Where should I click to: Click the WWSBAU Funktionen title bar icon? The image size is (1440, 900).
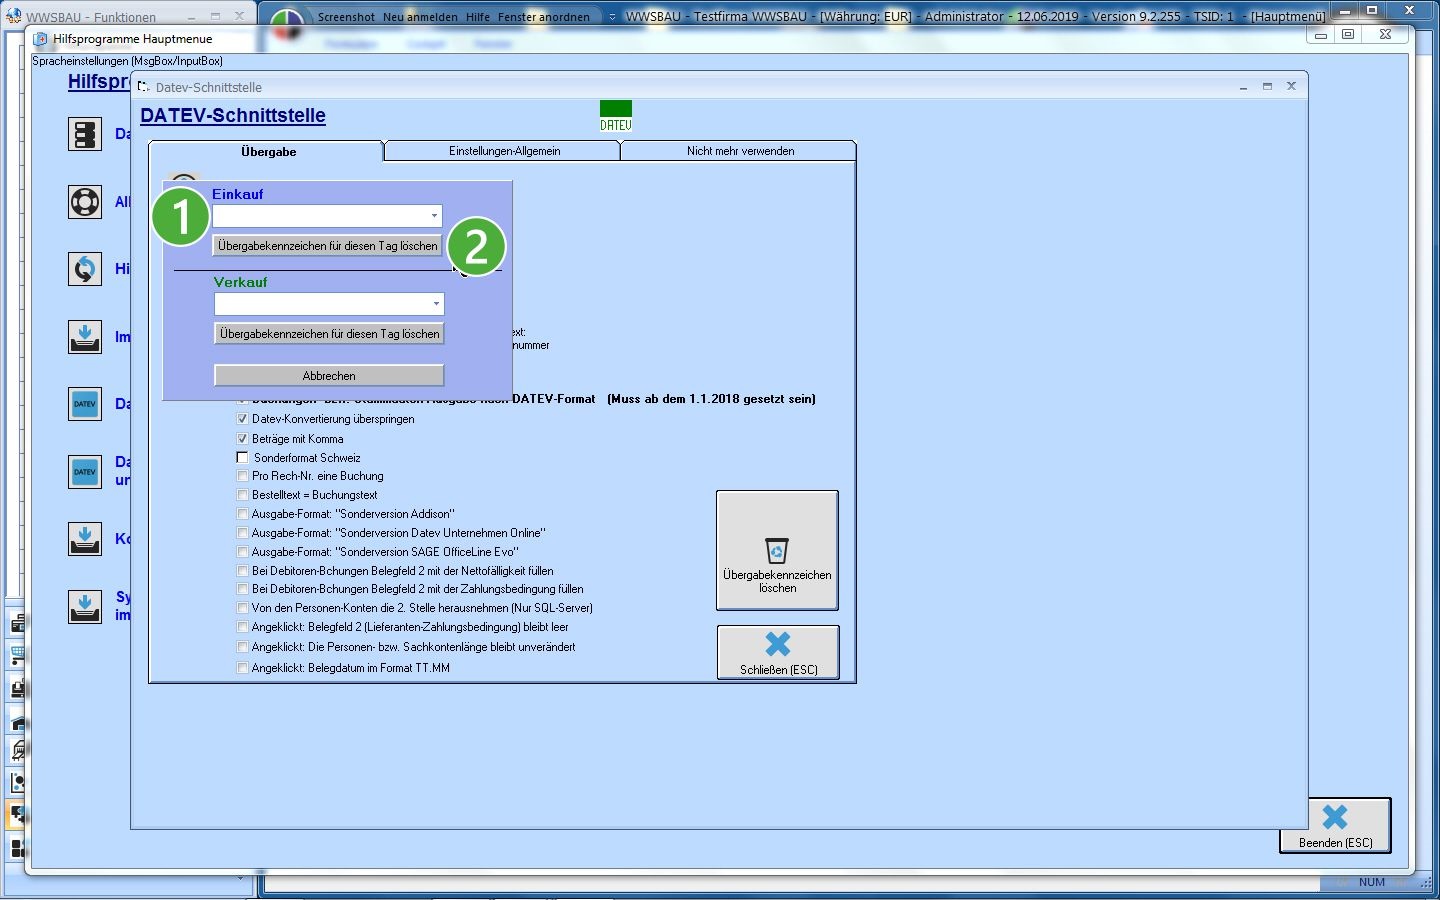13,16
